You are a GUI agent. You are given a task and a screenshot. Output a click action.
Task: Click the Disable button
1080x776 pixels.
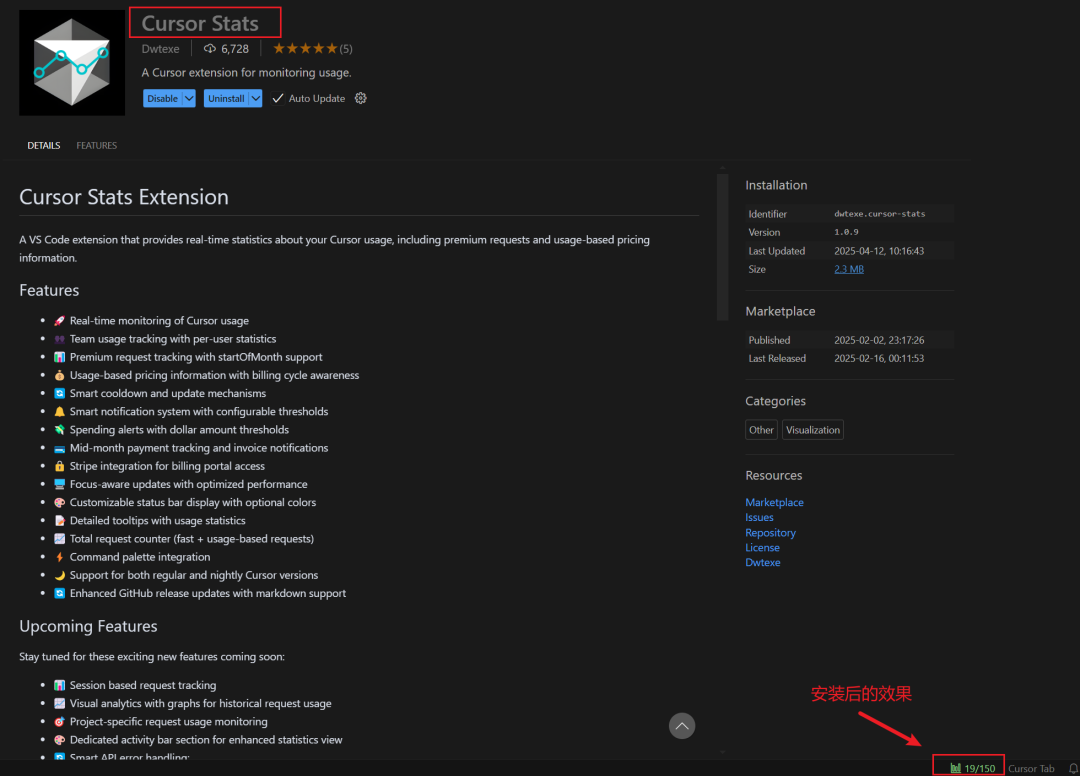click(163, 98)
